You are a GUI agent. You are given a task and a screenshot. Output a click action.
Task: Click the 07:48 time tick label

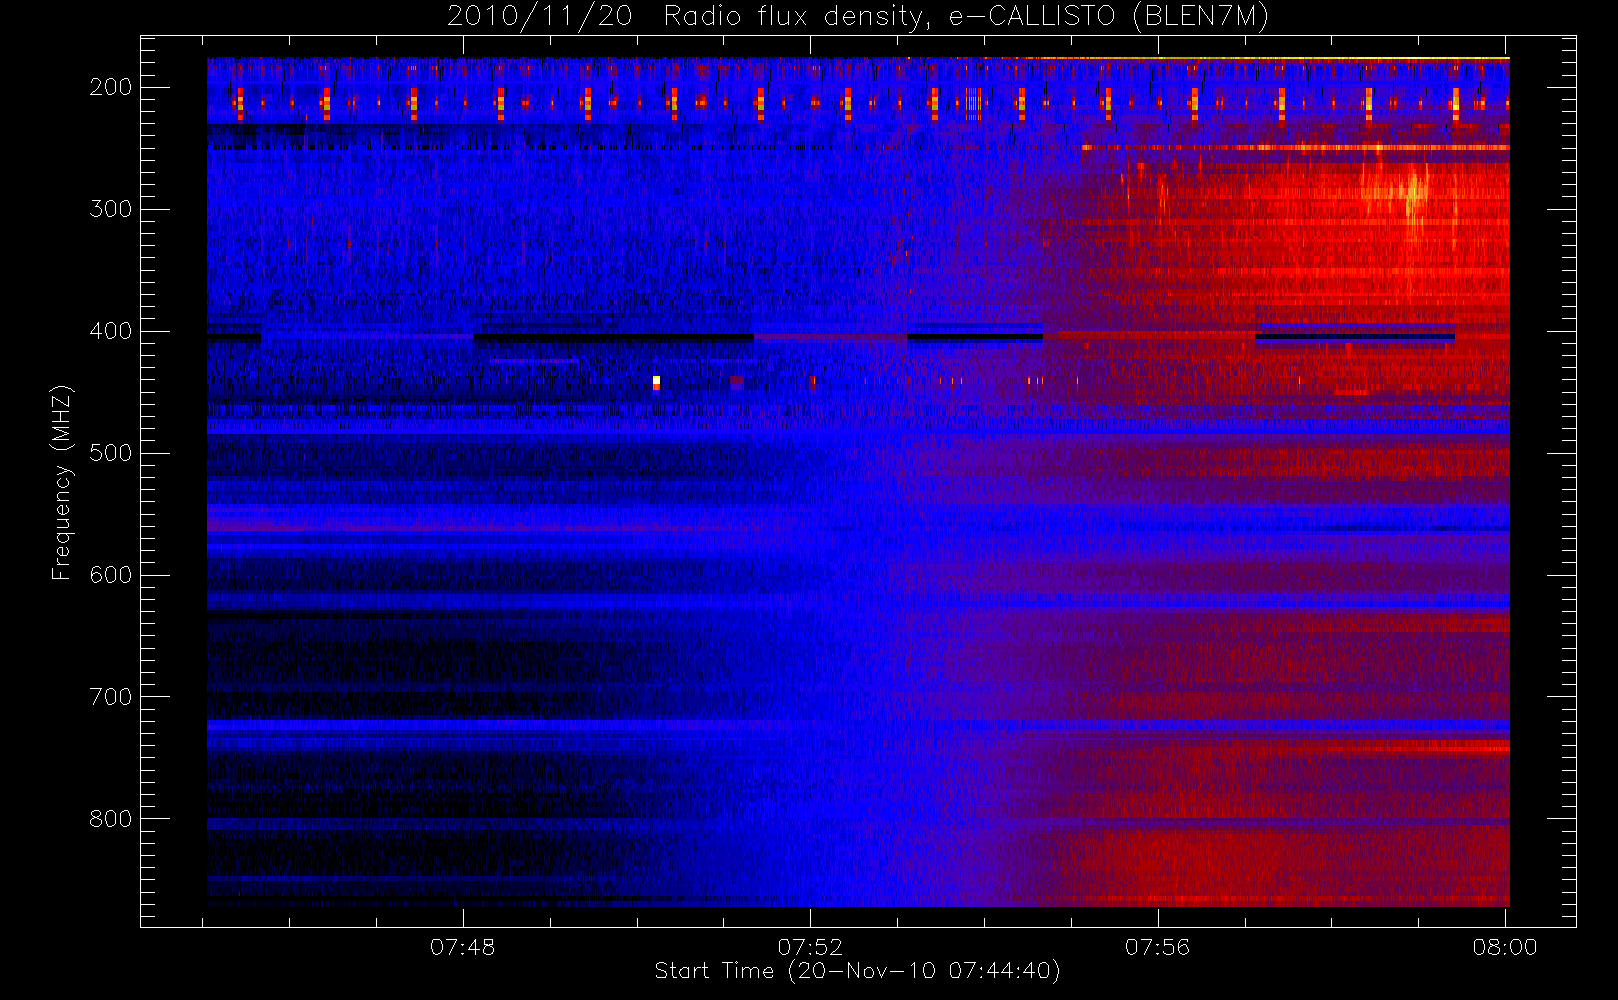(x=463, y=947)
